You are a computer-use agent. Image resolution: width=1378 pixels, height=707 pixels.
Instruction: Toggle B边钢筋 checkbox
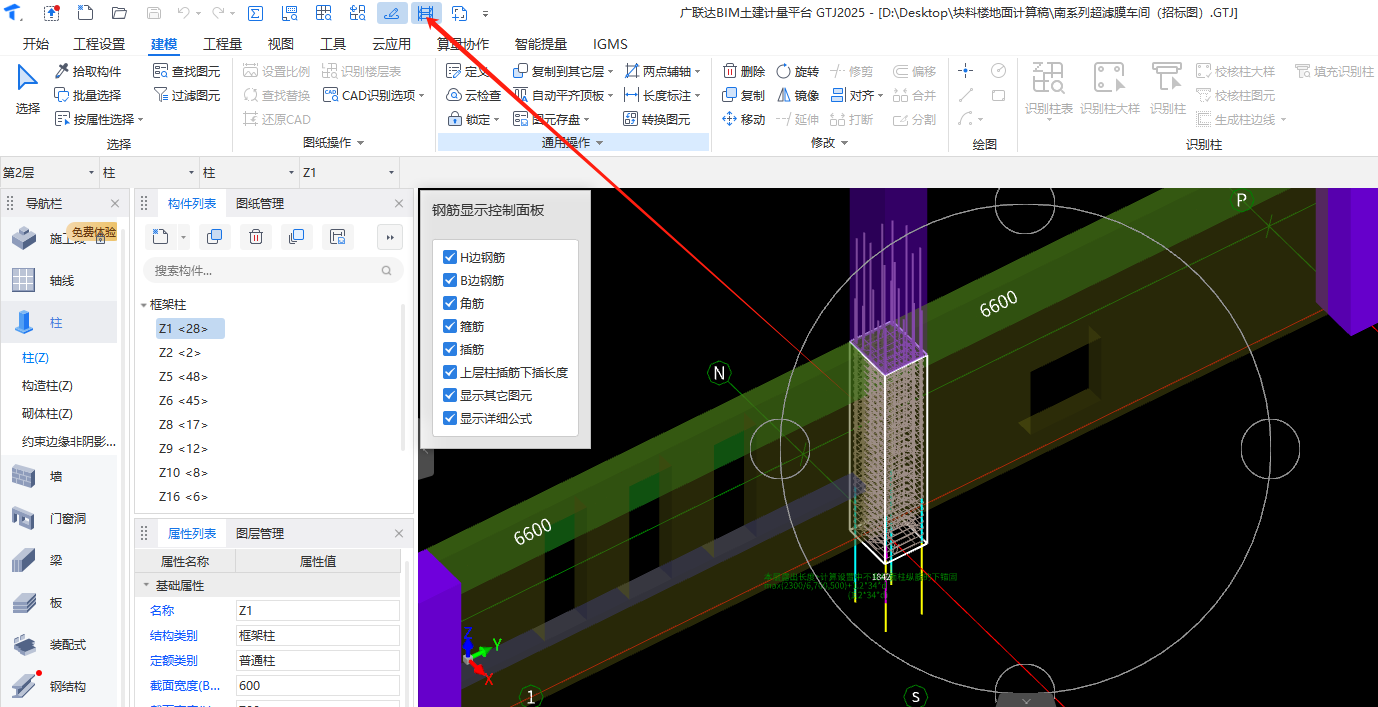click(x=450, y=280)
